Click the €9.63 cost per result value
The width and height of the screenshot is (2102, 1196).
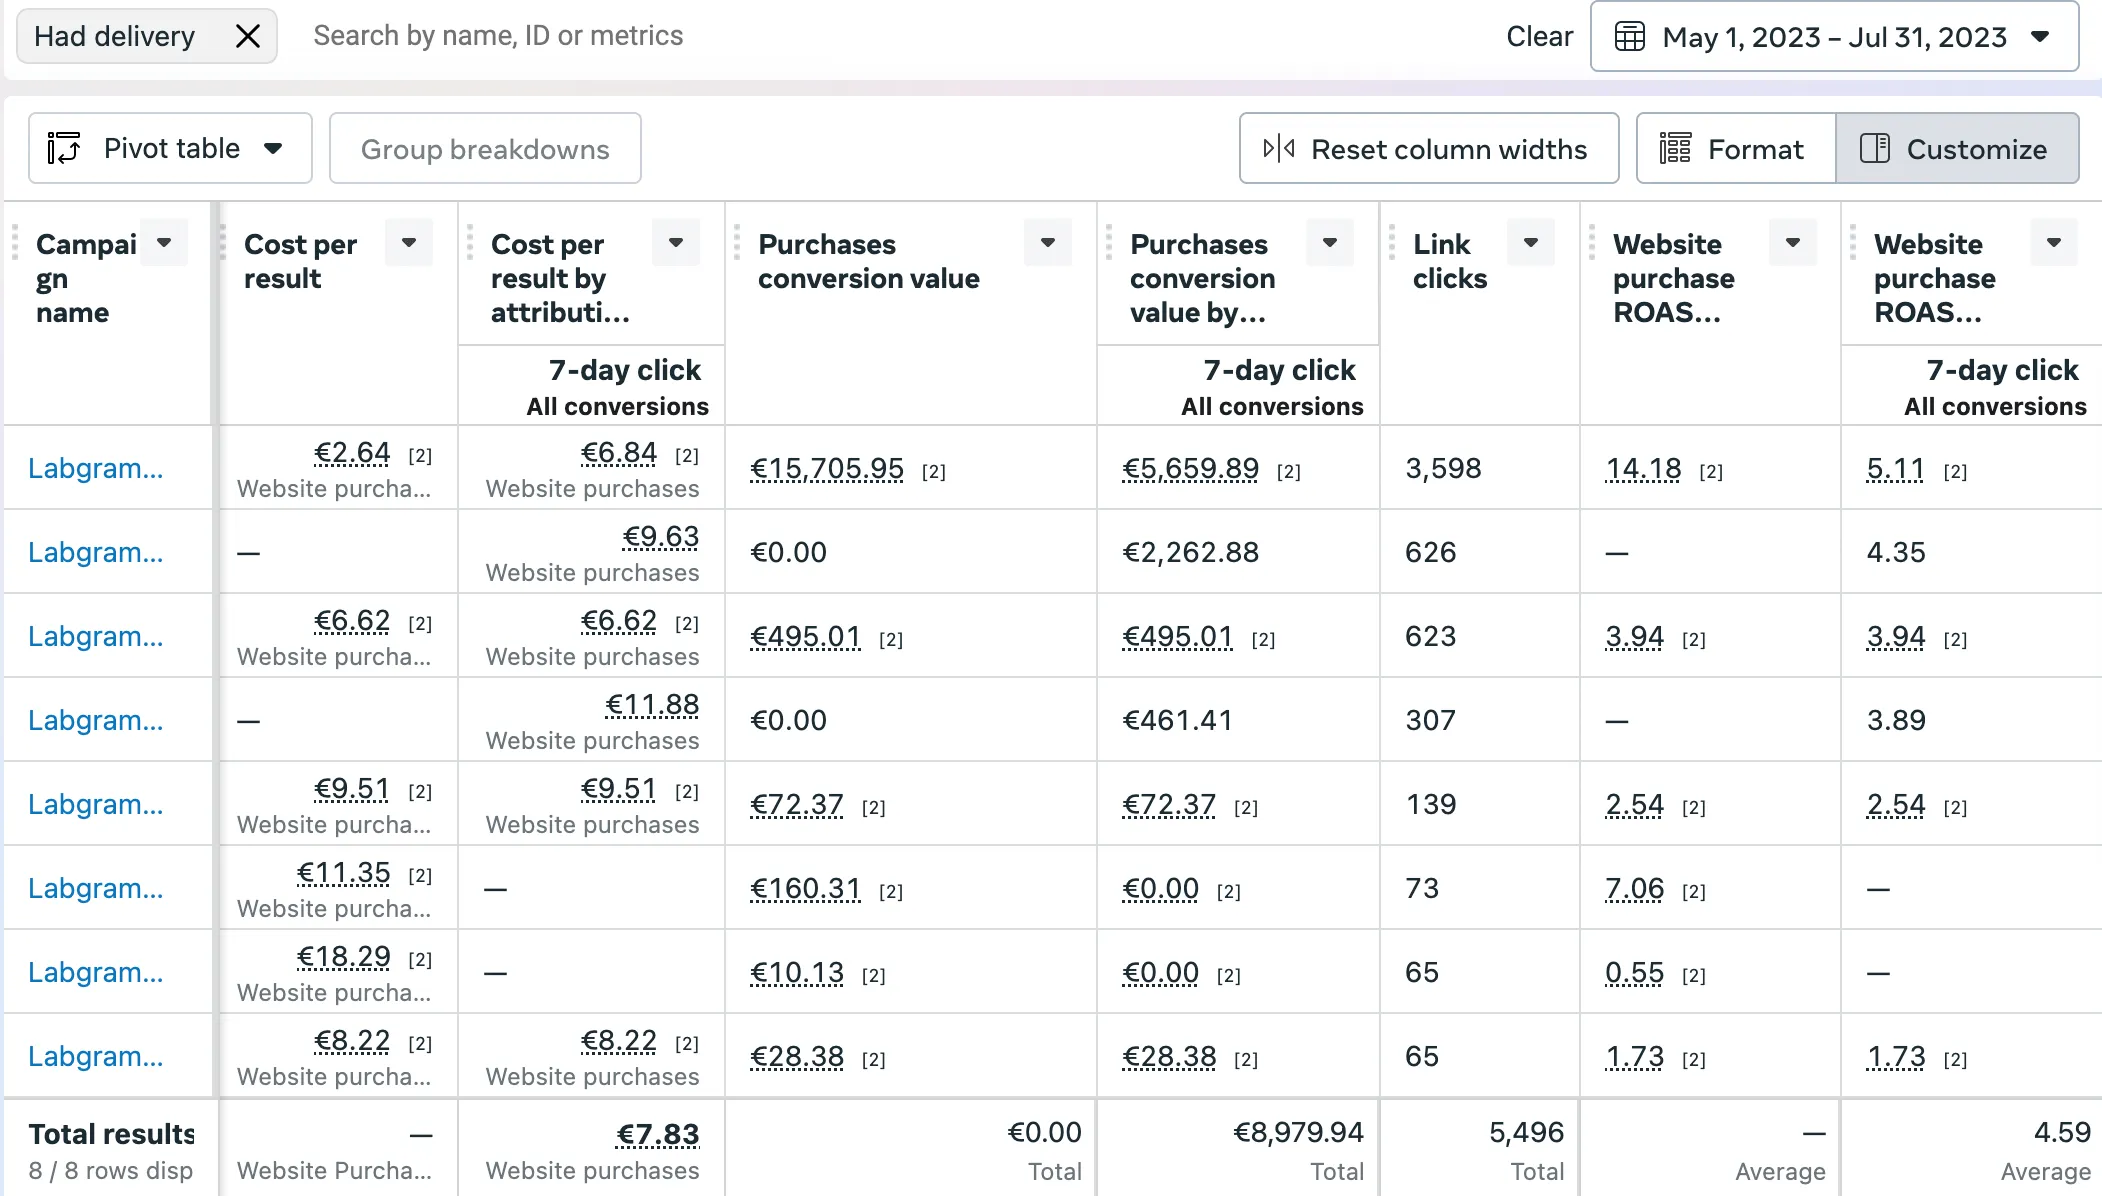point(660,537)
